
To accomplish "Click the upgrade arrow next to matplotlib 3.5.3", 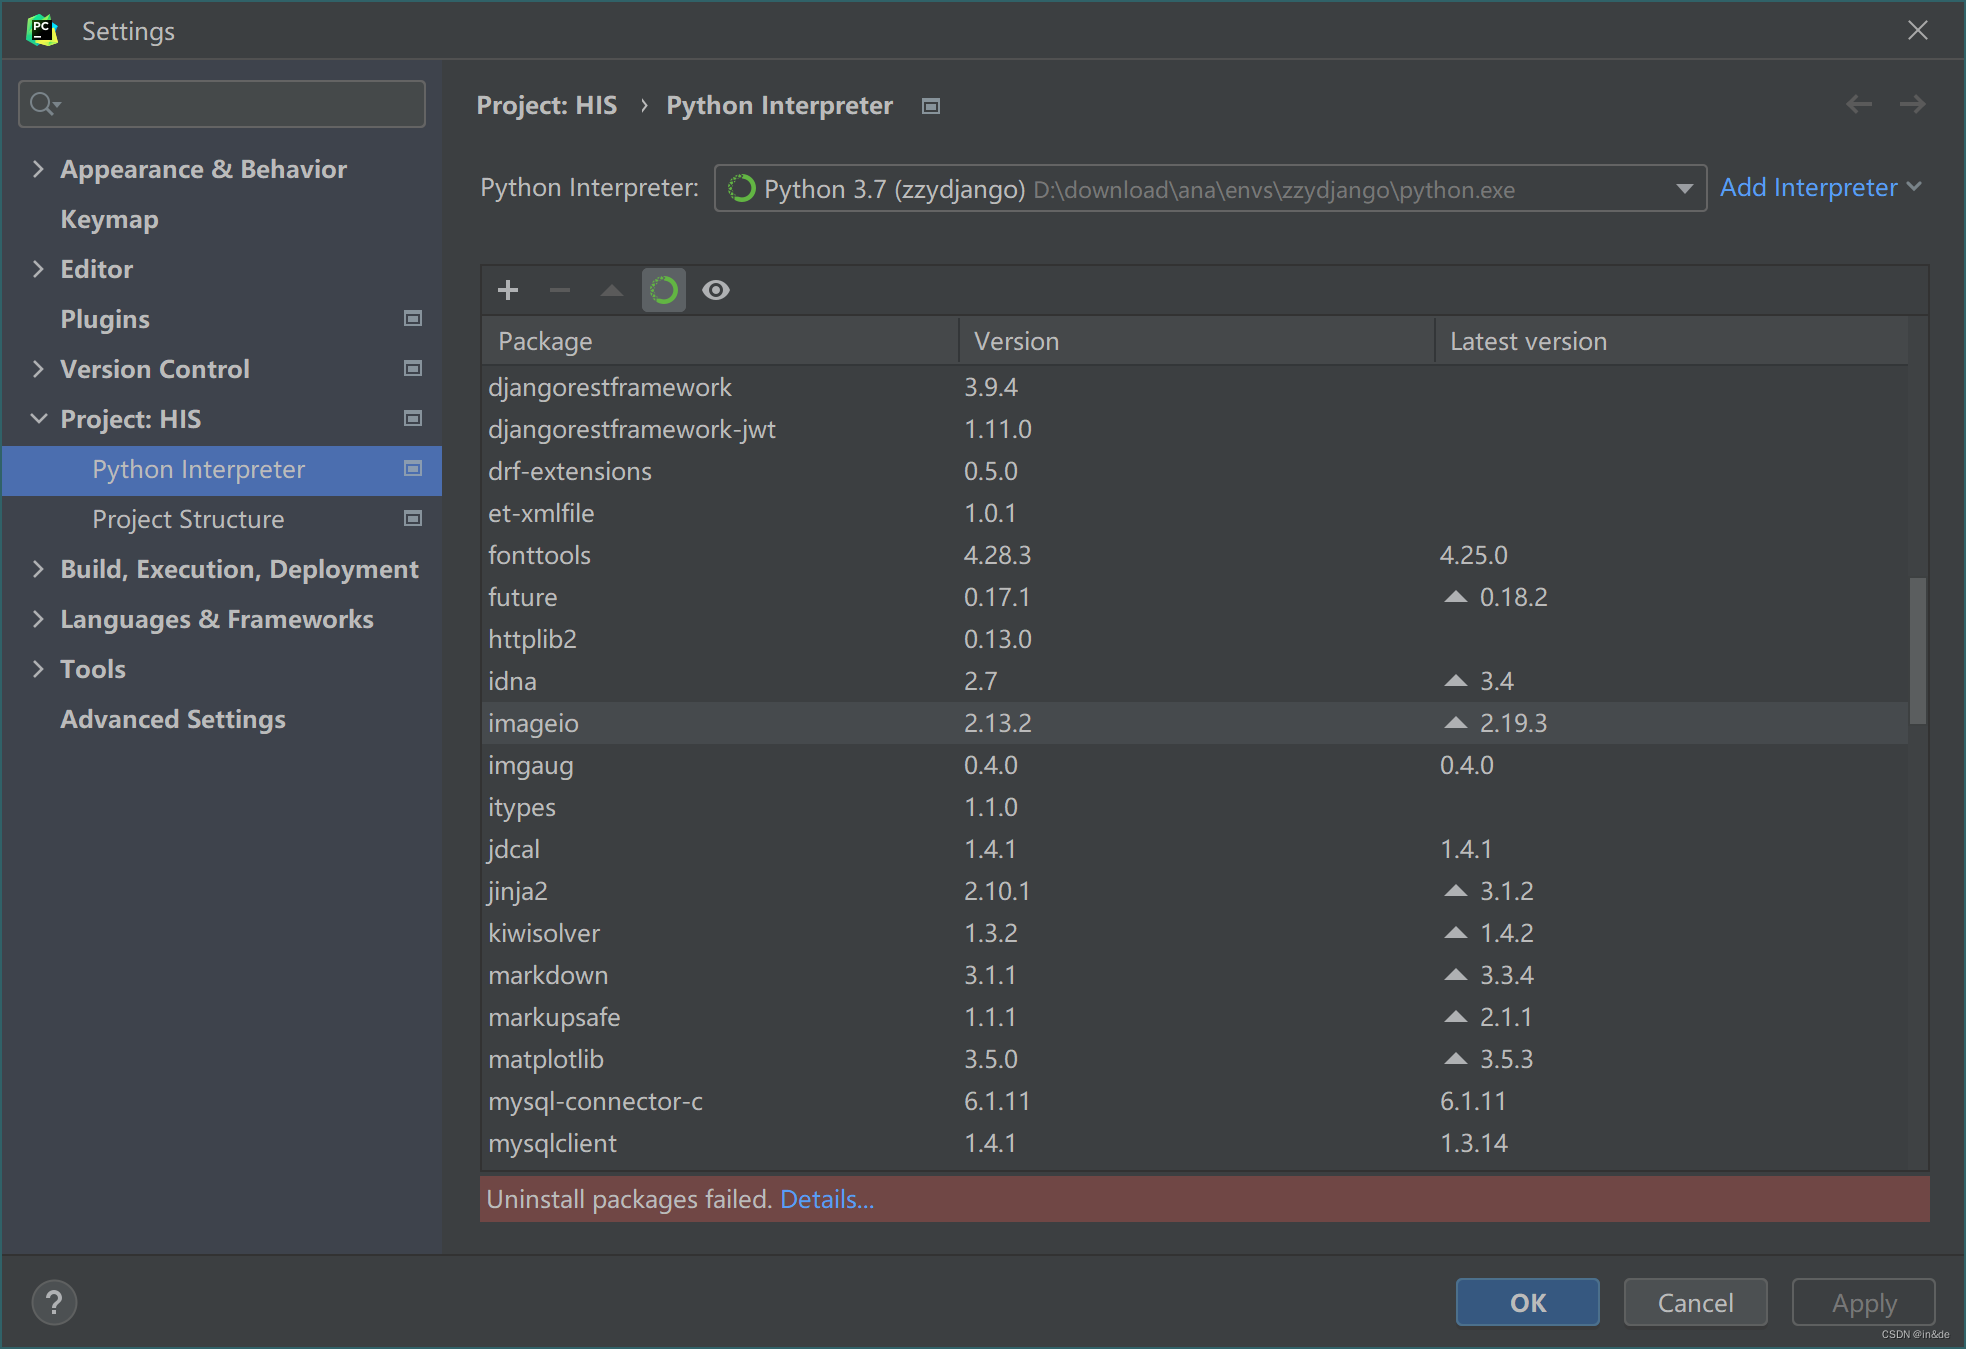I will click(x=1456, y=1059).
